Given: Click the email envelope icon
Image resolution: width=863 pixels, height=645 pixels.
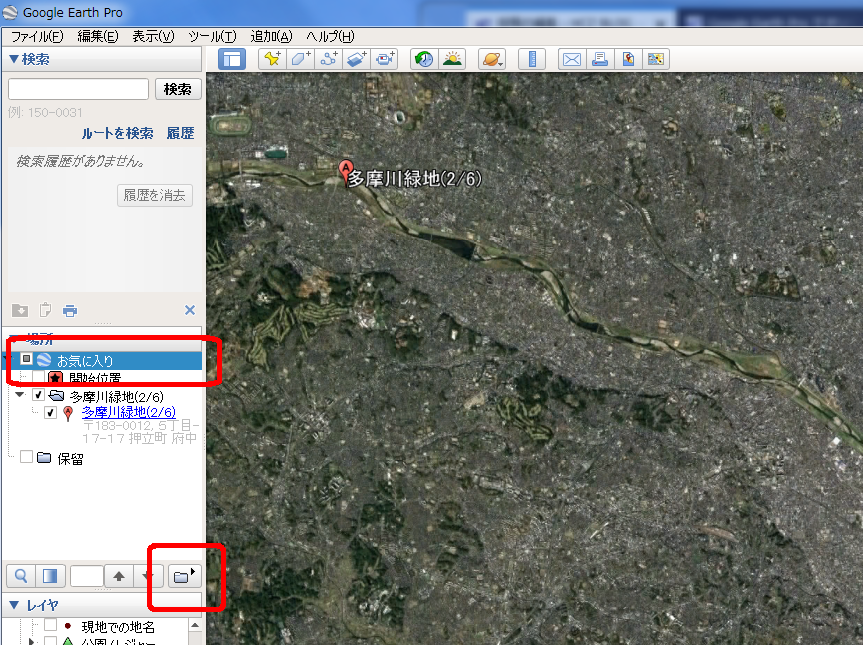Looking at the screenshot, I should click(x=572, y=59).
